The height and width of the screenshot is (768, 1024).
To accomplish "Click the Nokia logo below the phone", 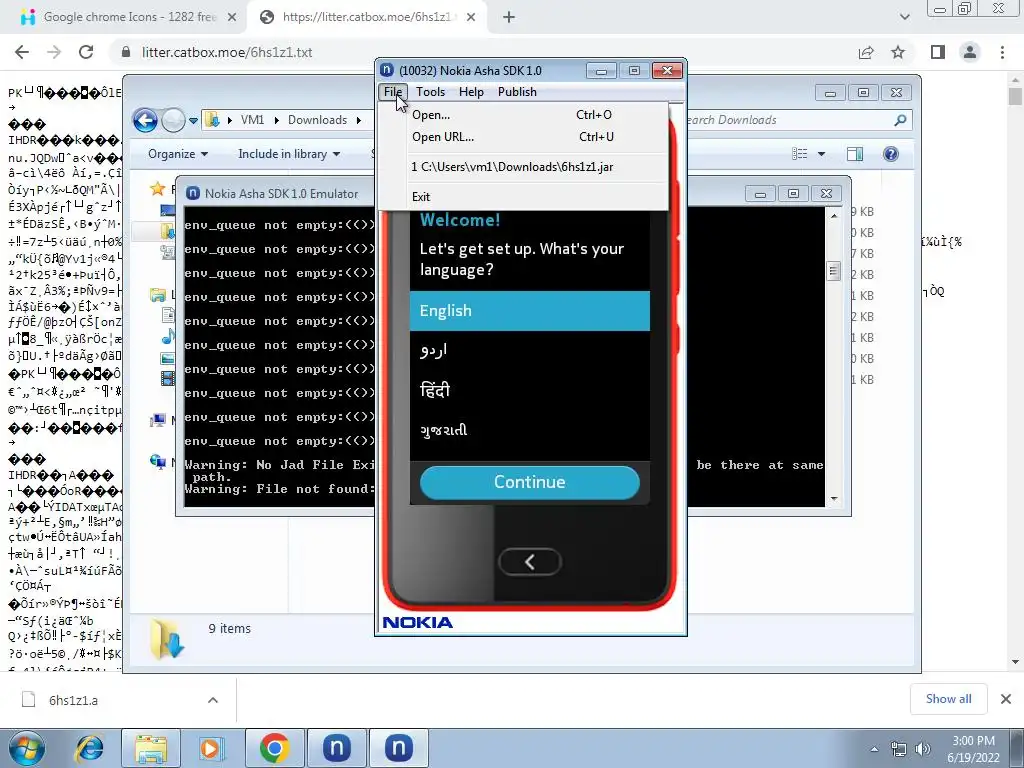I will click(418, 622).
